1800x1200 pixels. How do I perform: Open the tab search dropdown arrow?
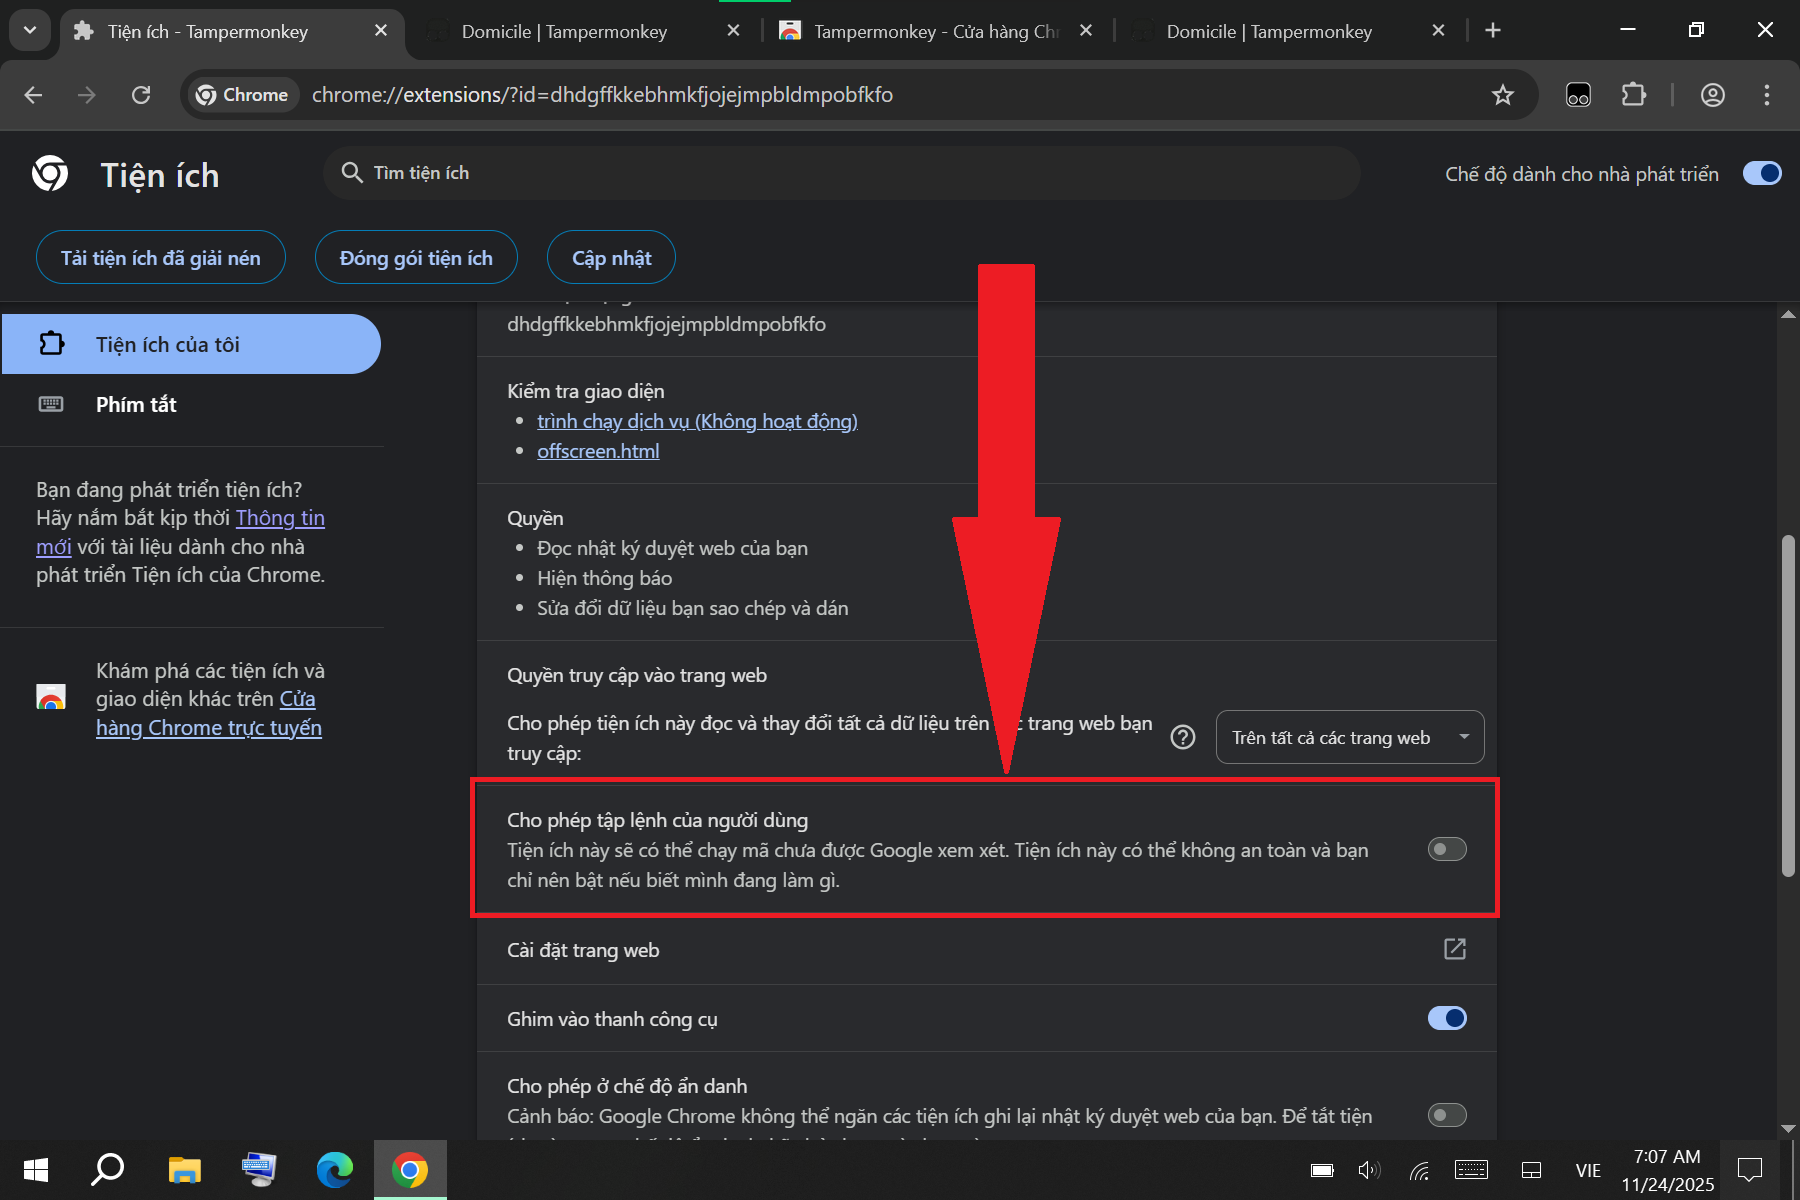click(30, 30)
